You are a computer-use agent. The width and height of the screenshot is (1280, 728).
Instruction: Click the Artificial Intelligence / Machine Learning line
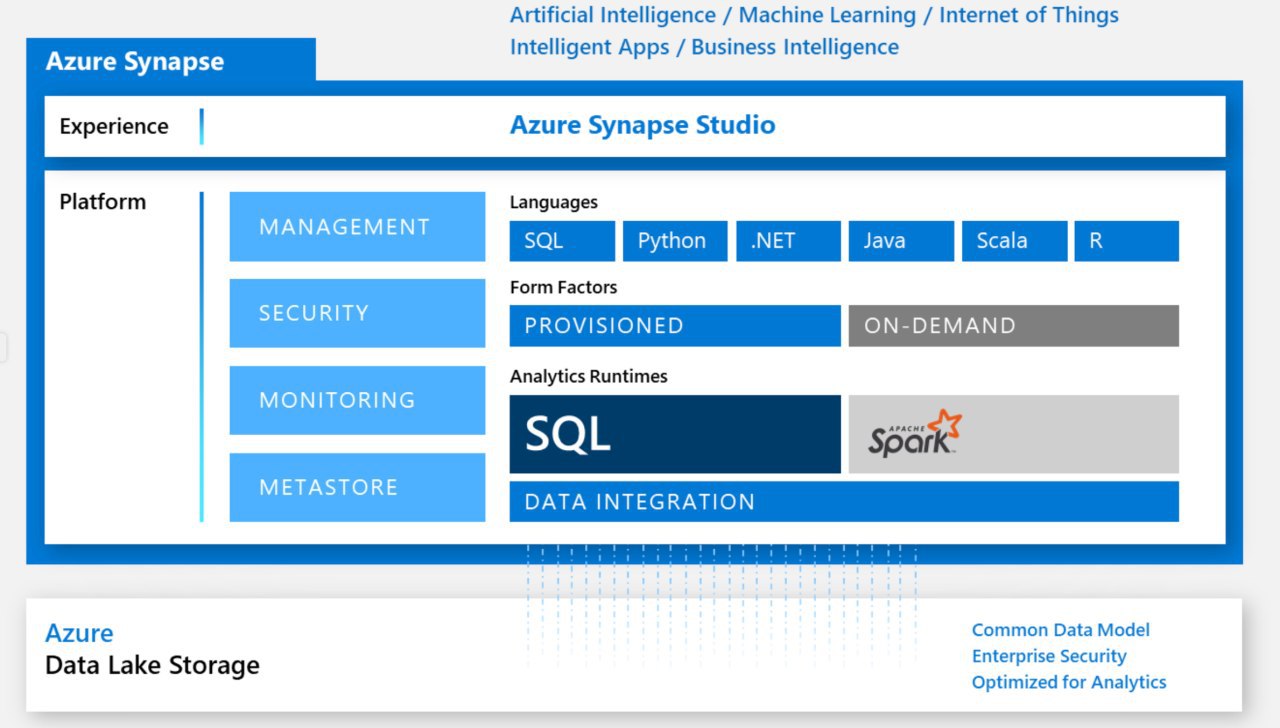814,15
